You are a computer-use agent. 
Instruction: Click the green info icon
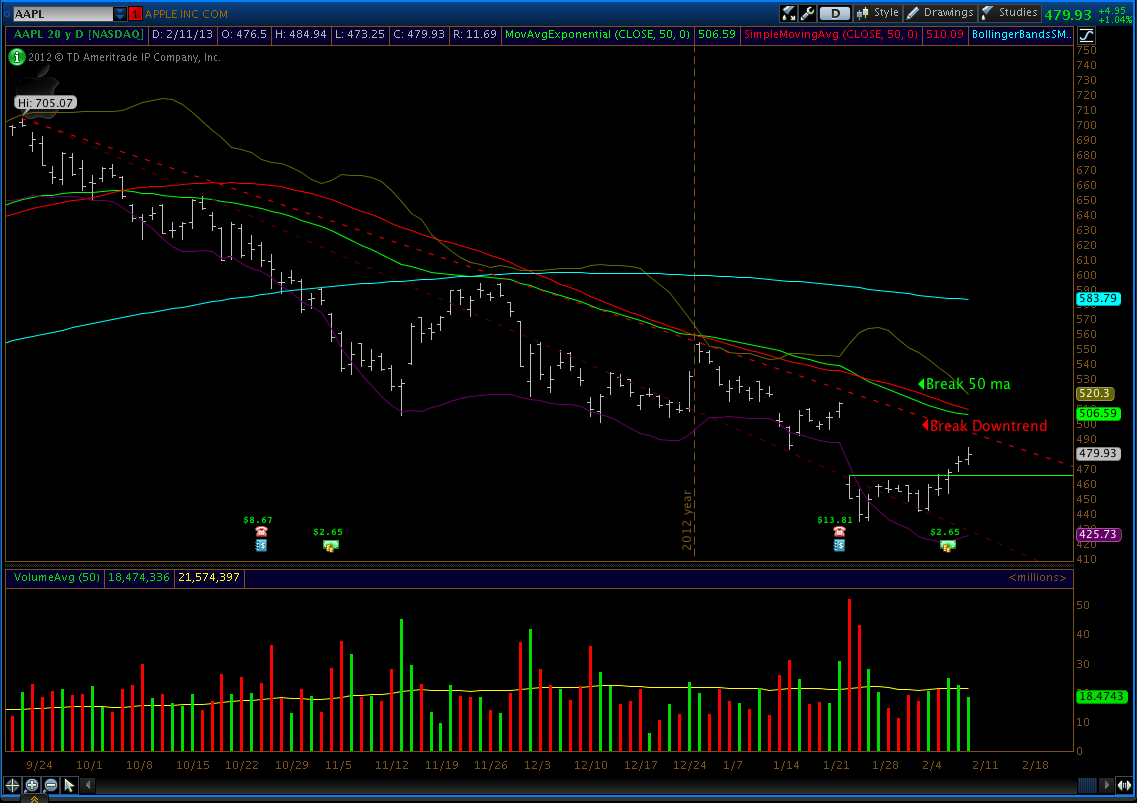click(x=16, y=57)
